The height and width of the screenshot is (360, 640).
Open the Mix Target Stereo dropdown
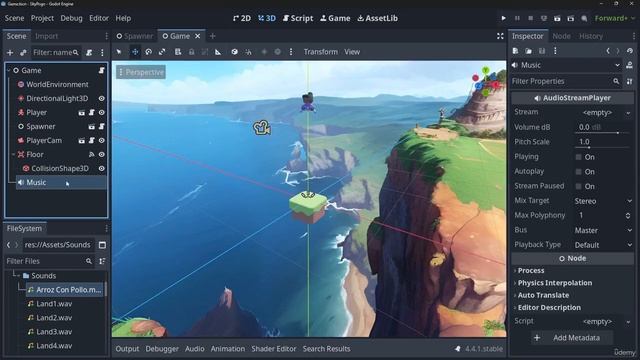(604, 201)
